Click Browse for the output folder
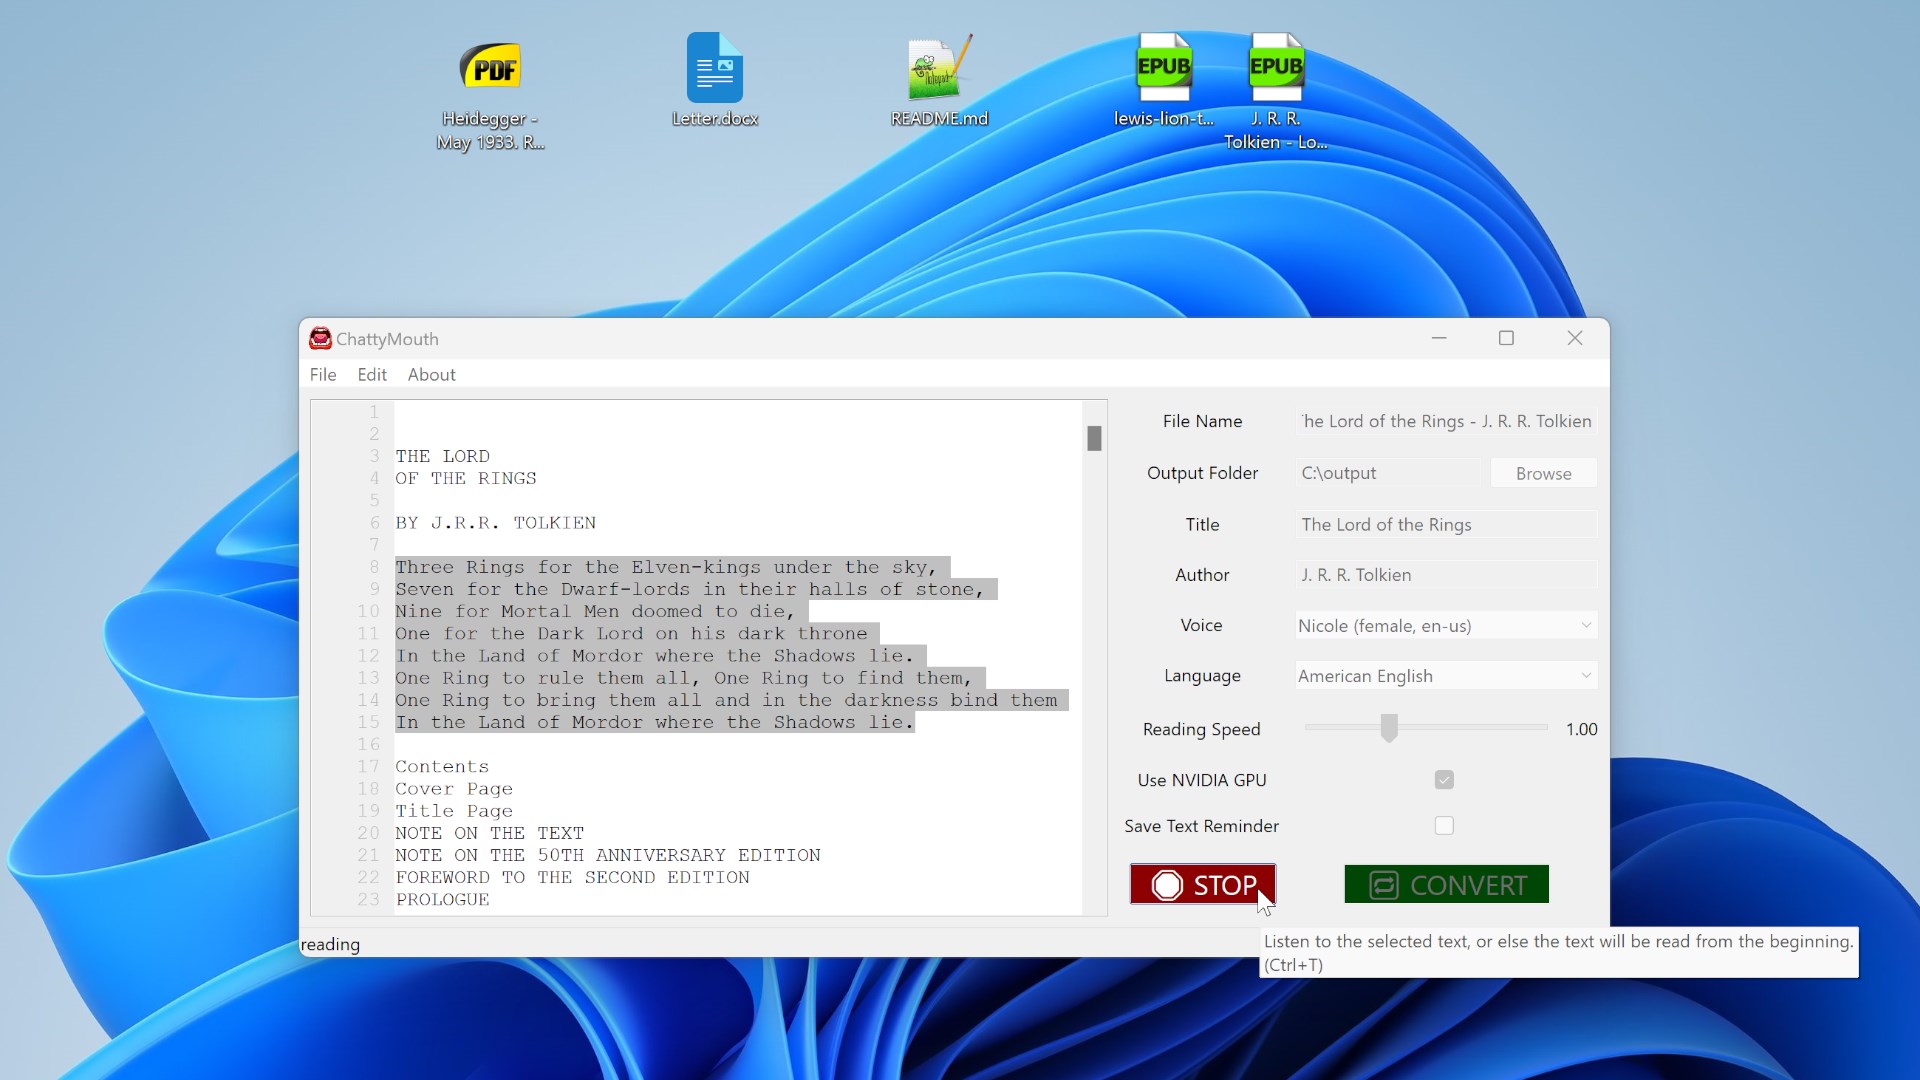Image resolution: width=1920 pixels, height=1080 pixels. 1543,473
